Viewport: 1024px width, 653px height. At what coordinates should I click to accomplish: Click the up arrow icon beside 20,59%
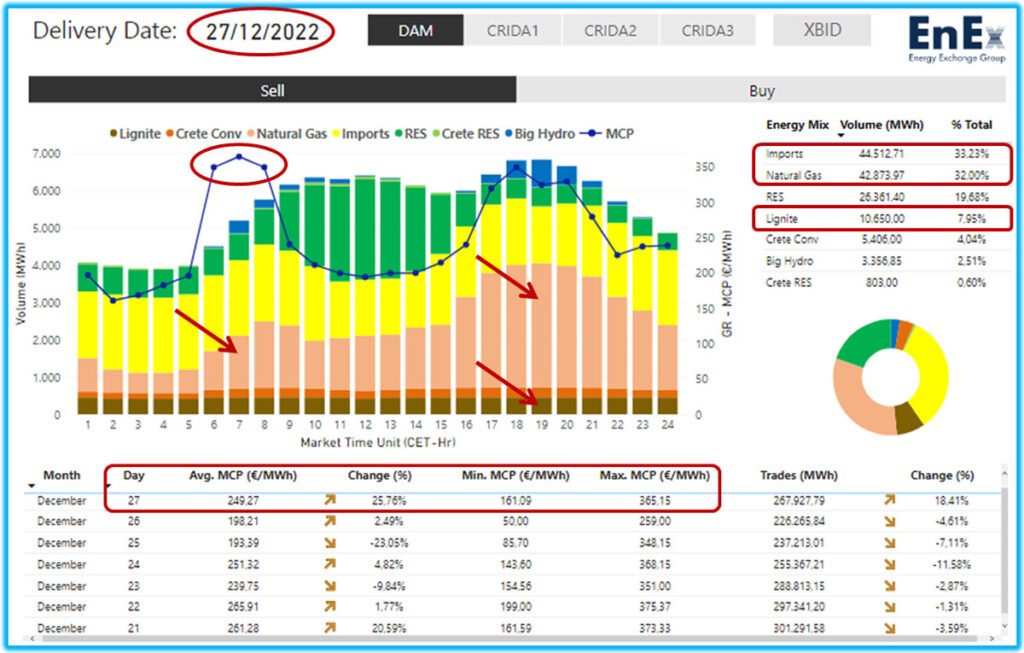pyautogui.click(x=330, y=628)
